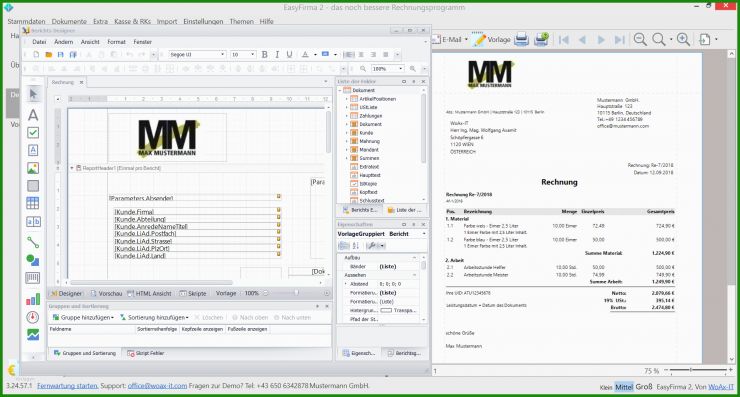Click the Fernwartung starten link
The height and width of the screenshot is (397, 740).
click(x=67, y=386)
